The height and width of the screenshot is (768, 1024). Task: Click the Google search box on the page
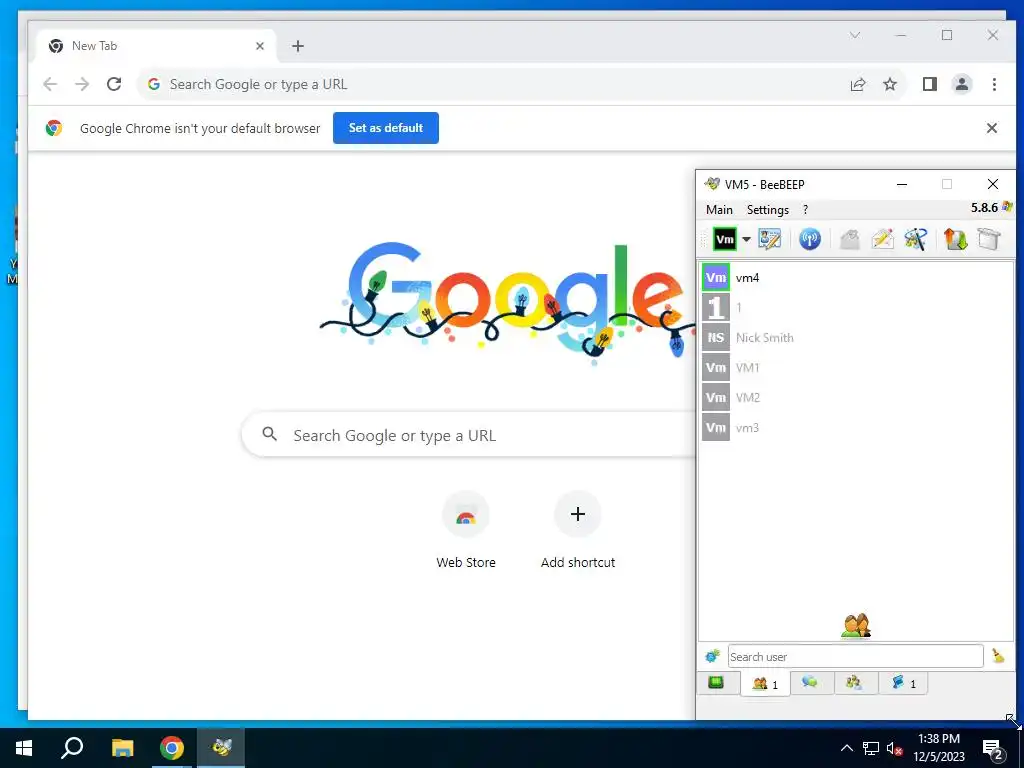pyautogui.click(x=468, y=435)
